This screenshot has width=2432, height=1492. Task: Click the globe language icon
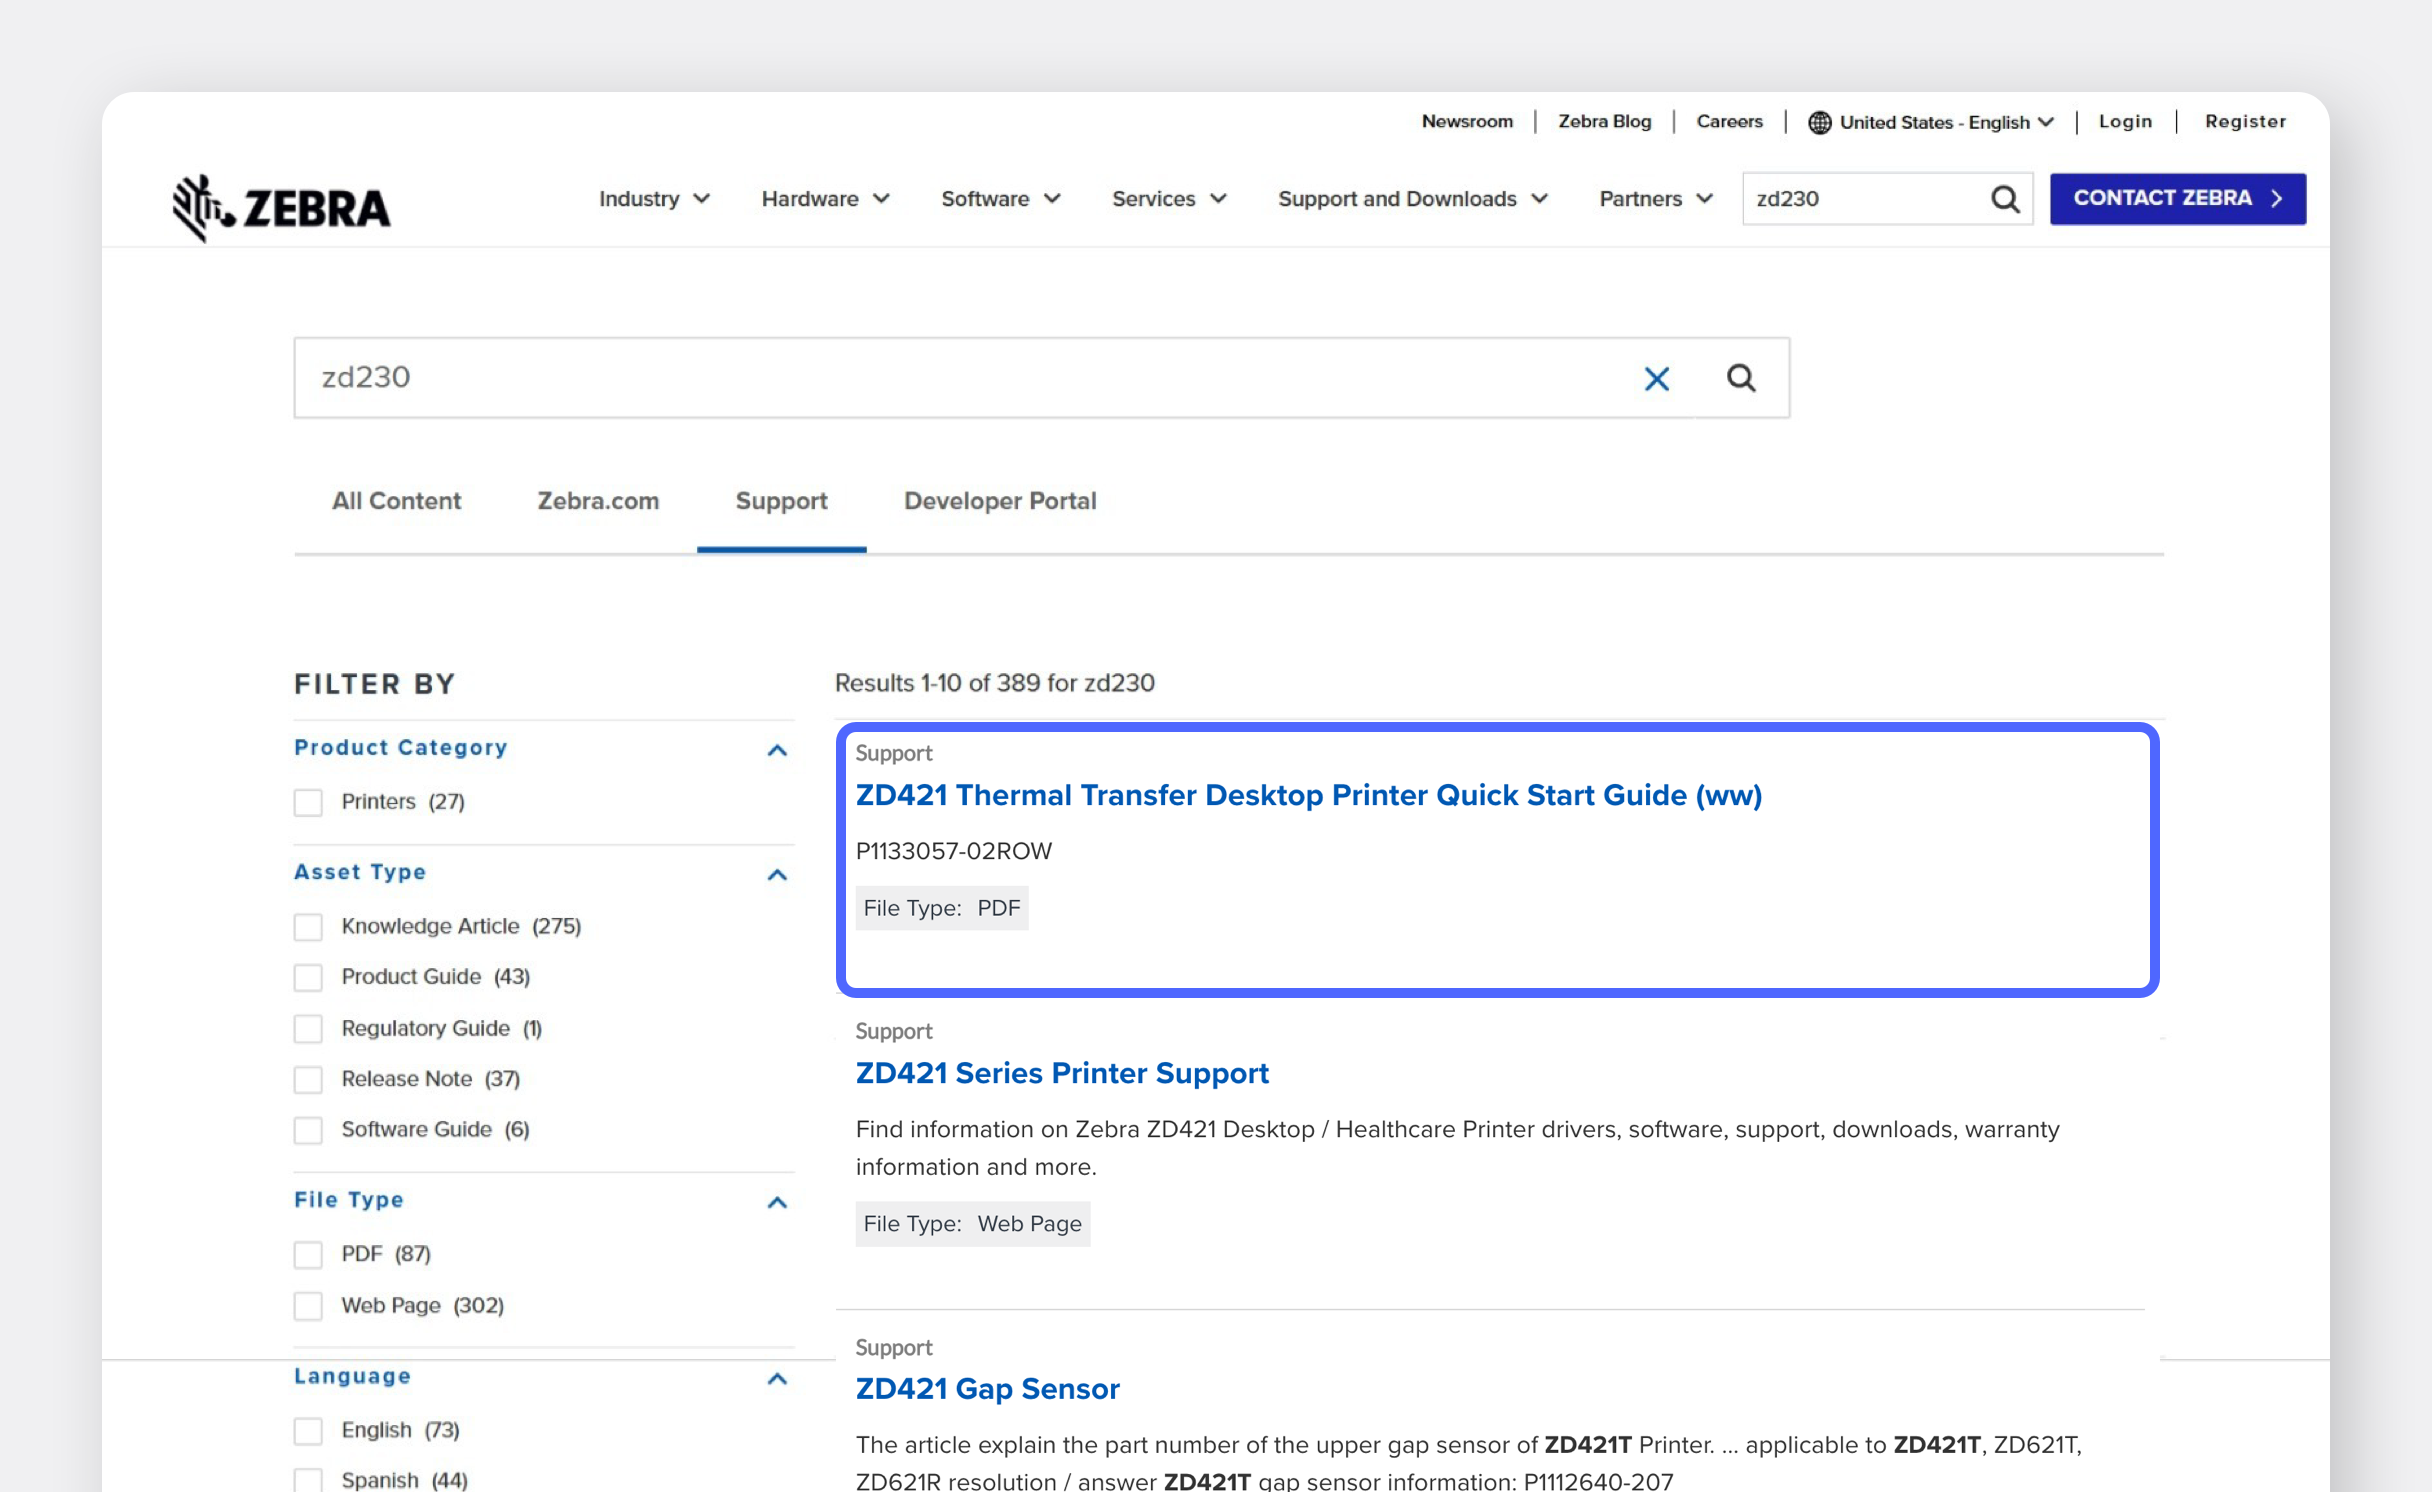tap(1819, 122)
